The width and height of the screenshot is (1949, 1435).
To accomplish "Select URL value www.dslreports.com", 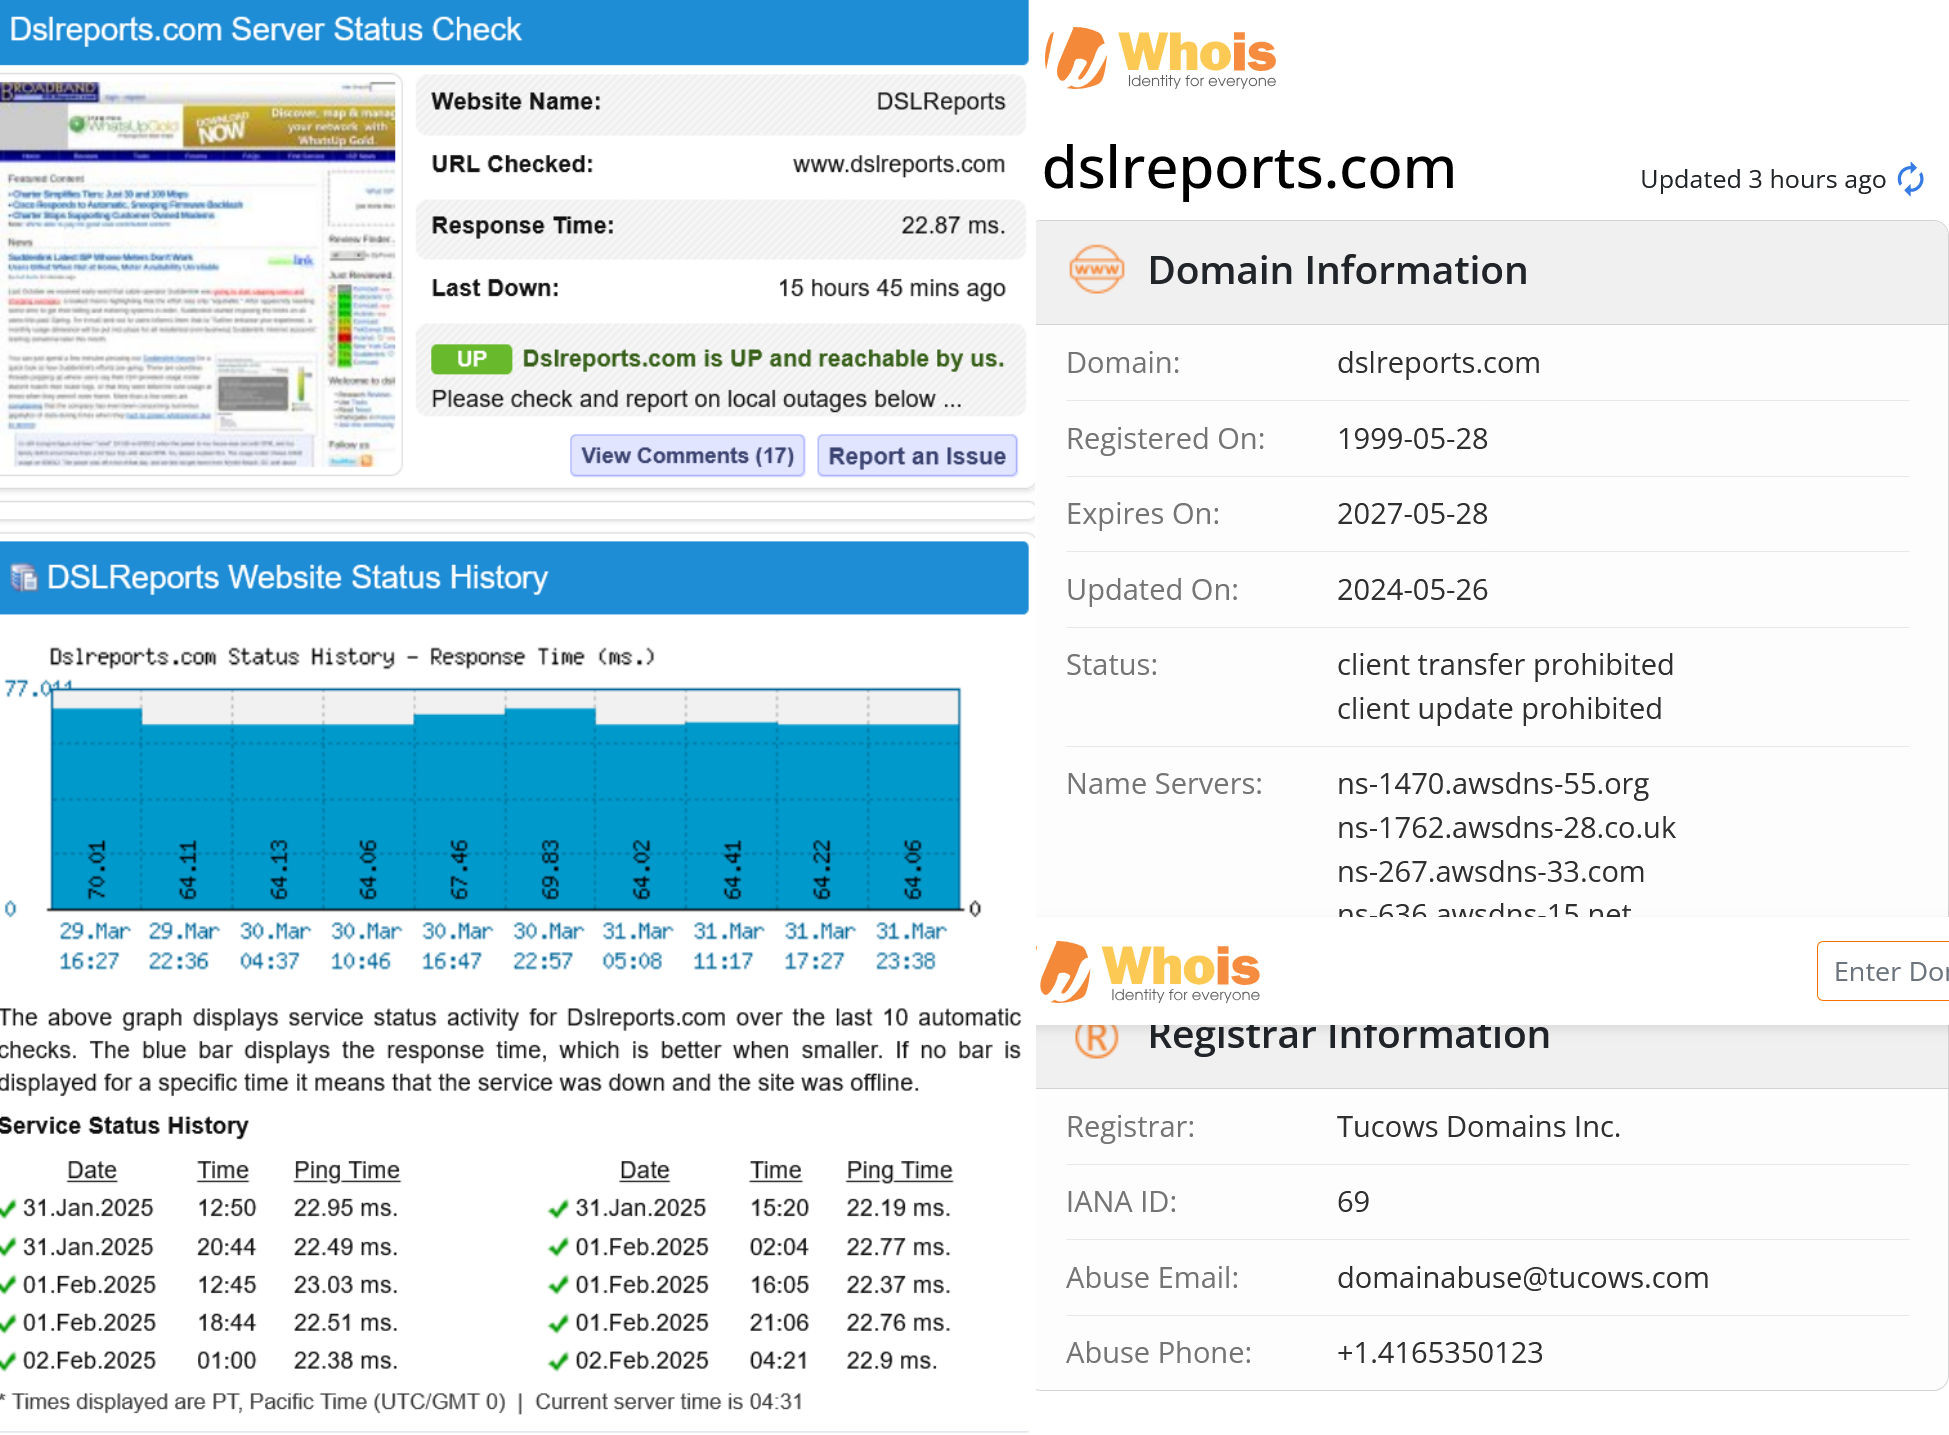I will click(x=899, y=164).
